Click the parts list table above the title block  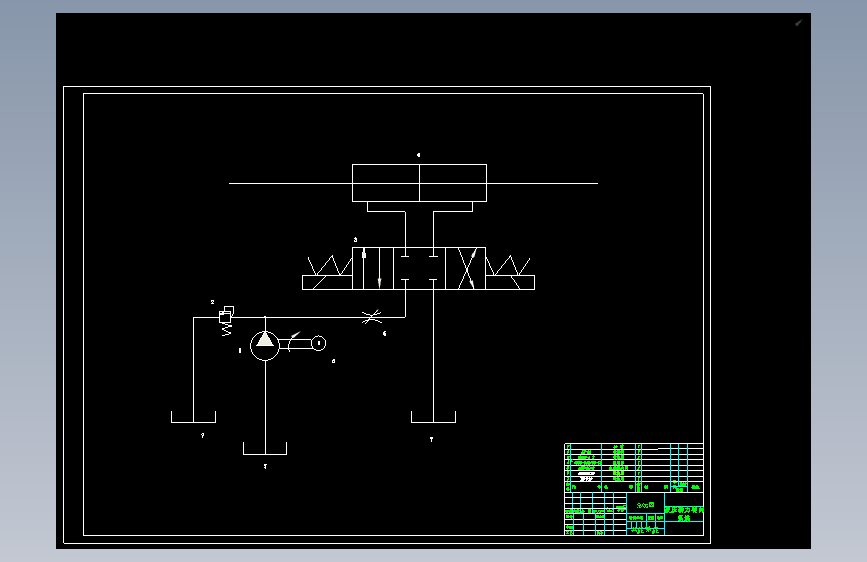(x=634, y=467)
